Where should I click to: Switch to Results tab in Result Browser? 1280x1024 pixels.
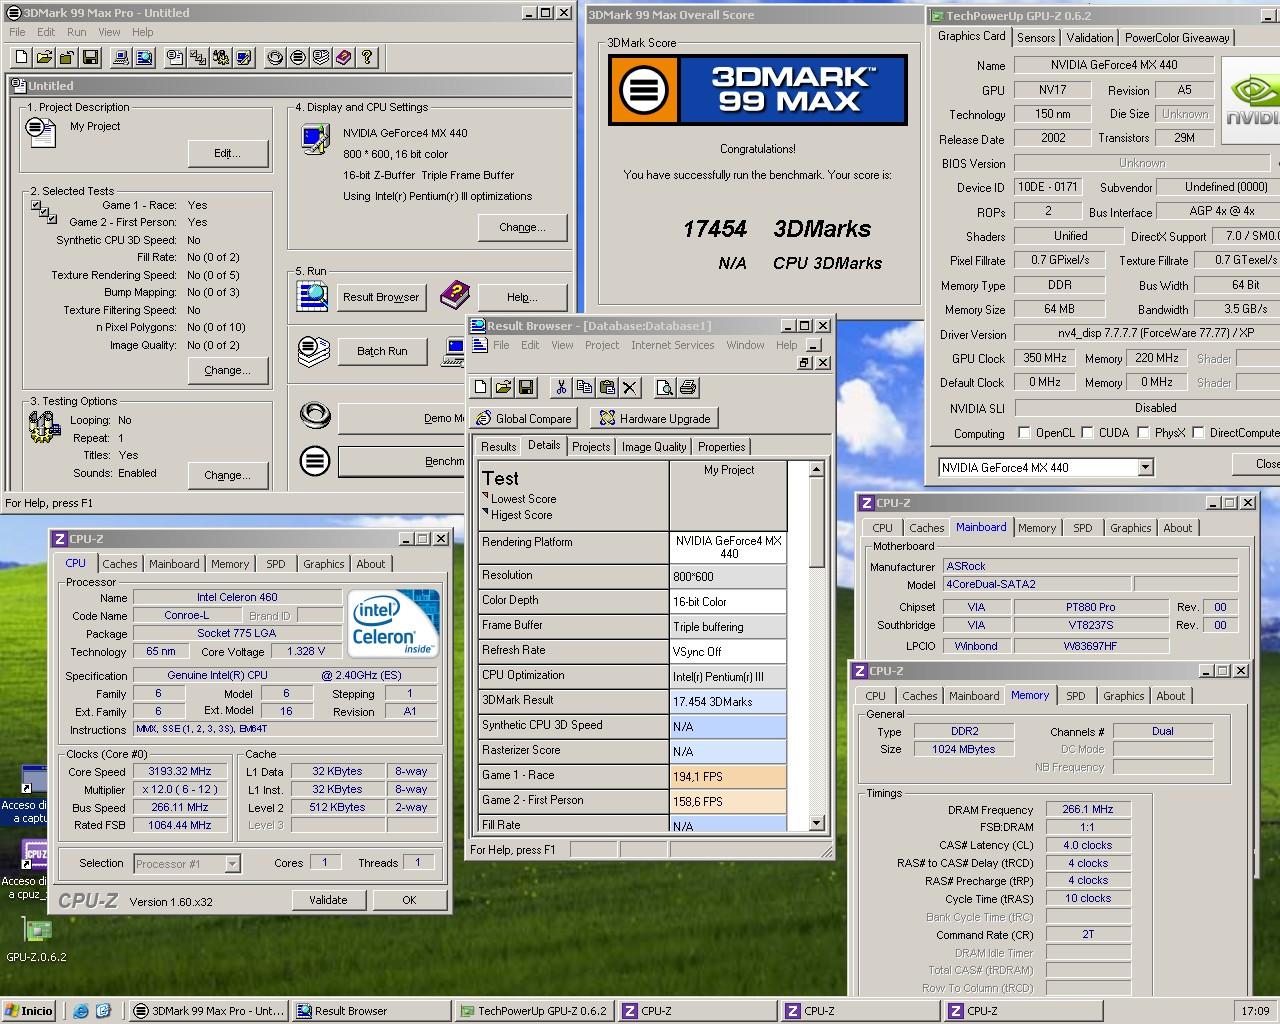(x=498, y=447)
